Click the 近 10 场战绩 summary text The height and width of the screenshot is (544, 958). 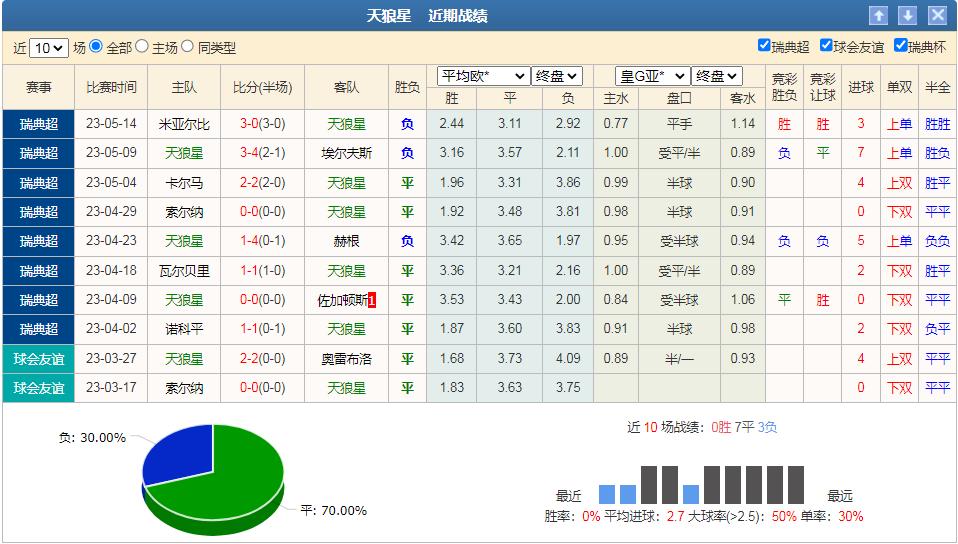click(x=702, y=427)
